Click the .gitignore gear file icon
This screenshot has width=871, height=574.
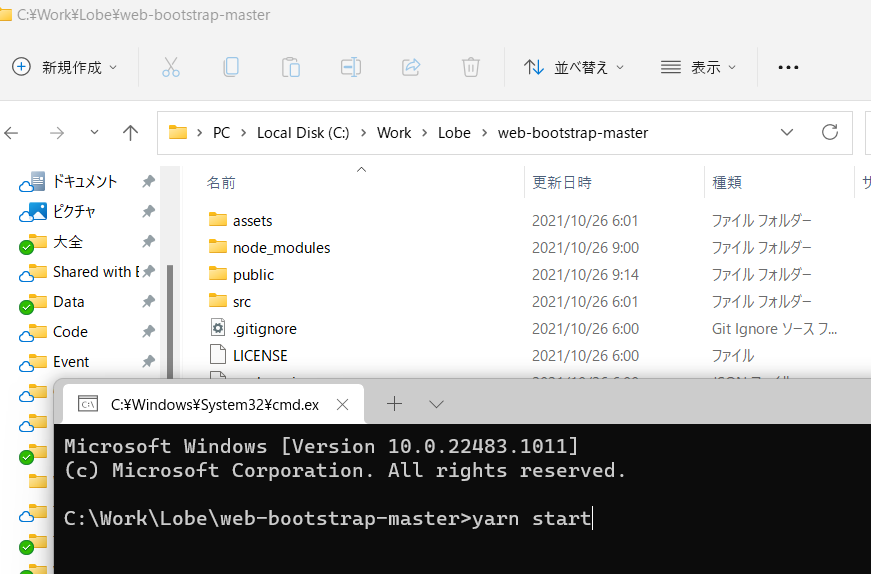tap(218, 327)
